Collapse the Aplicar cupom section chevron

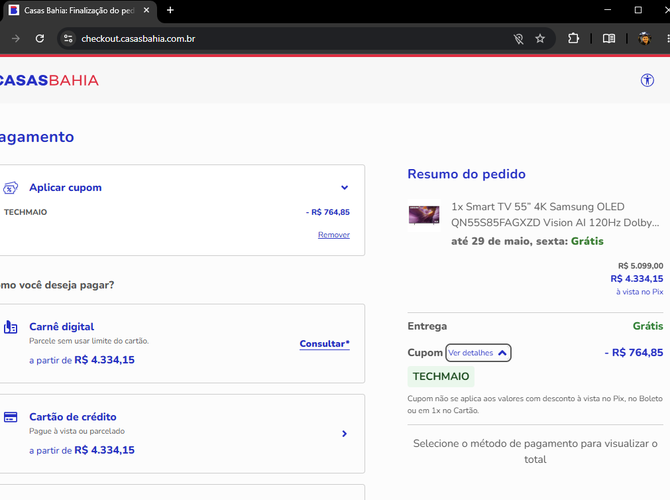pyautogui.click(x=344, y=188)
